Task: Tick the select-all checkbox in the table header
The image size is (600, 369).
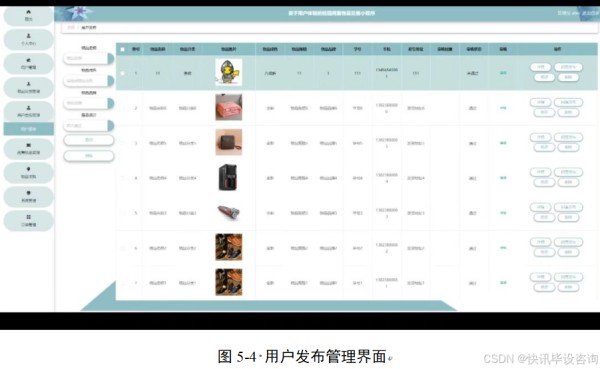Action: coord(122,49)
